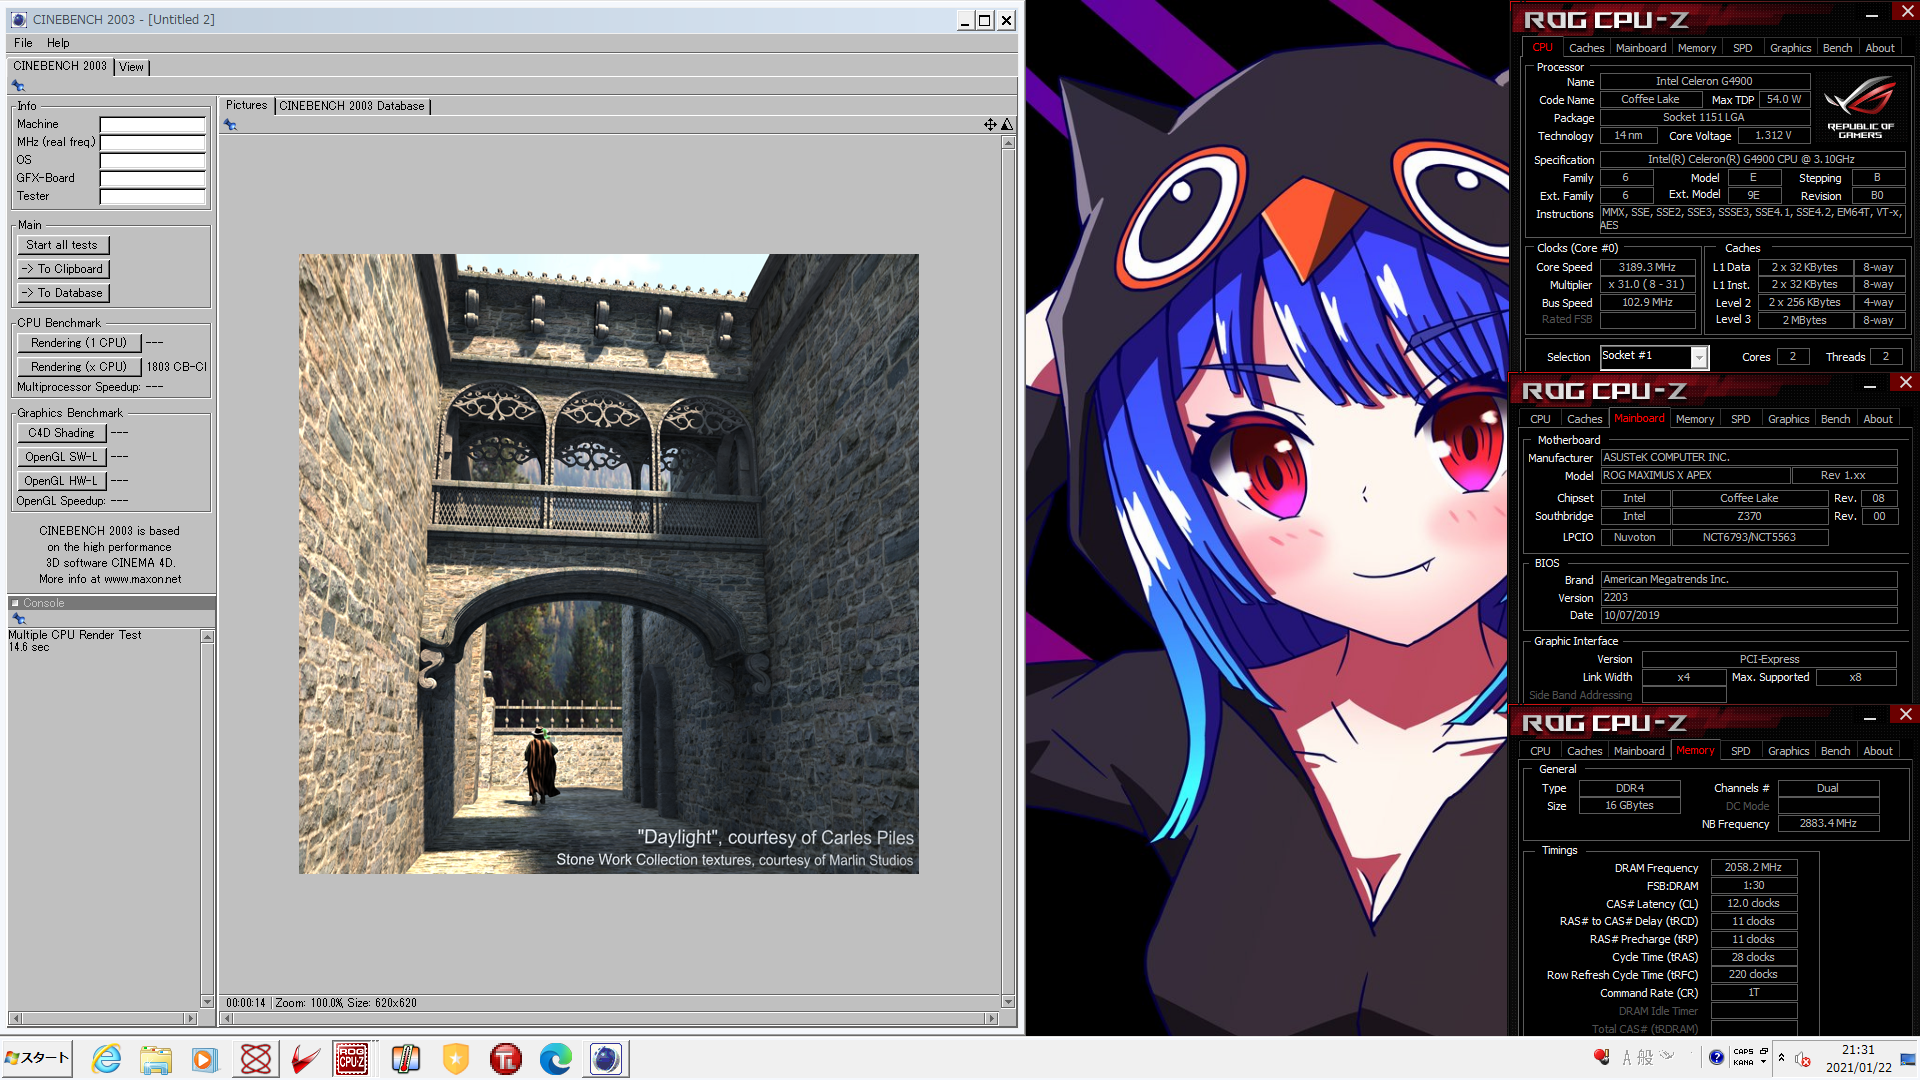Click the Show Desktop icon by the clock
The width and height of the screenshot is (1920, 1080).
[1908, 1059]
